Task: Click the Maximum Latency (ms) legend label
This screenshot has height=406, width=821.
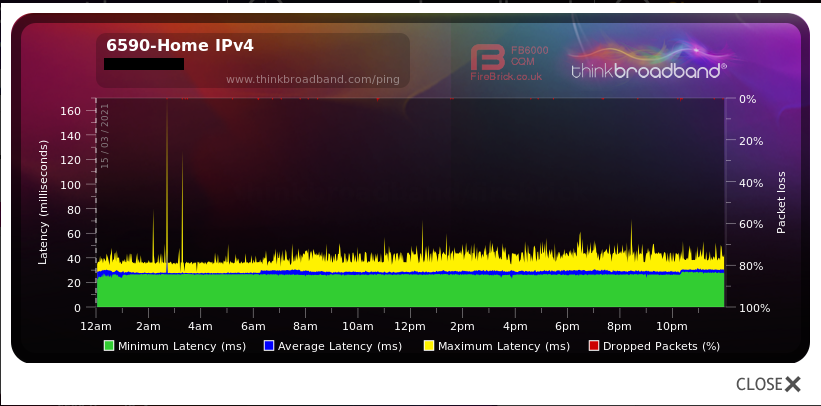Action: [x=504, y=346]
